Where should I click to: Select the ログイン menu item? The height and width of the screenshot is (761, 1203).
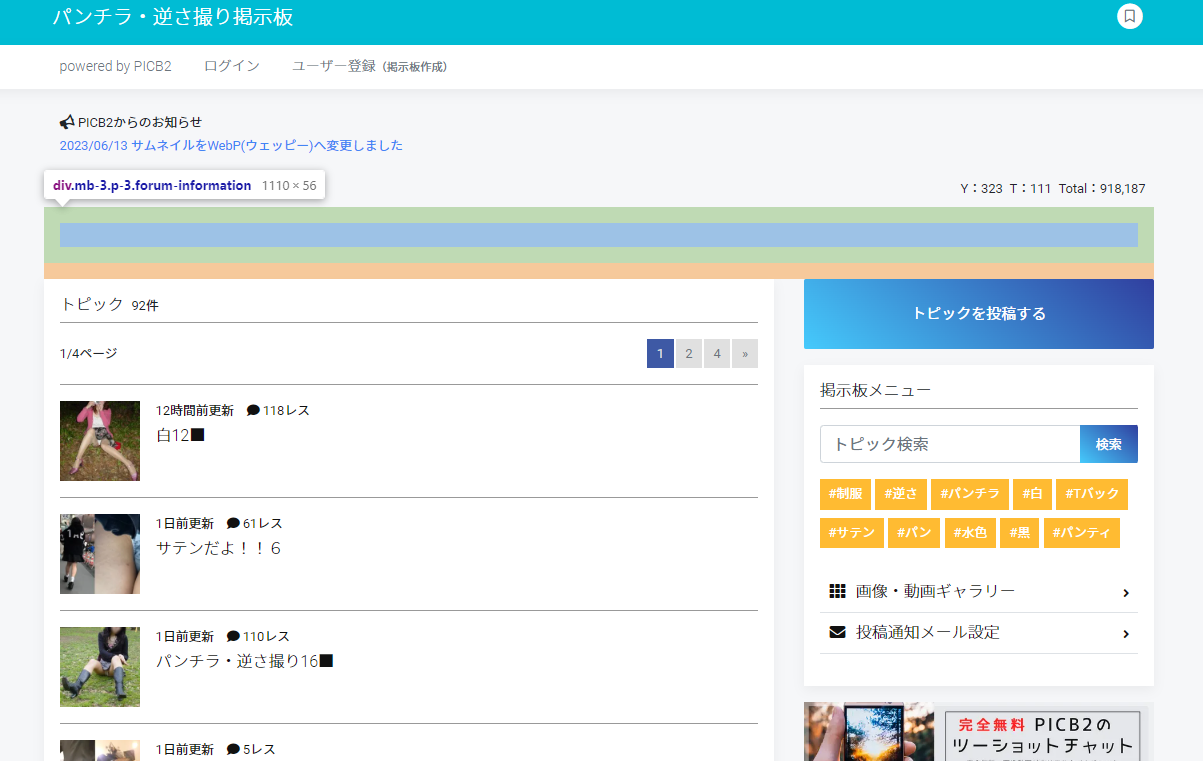coord(231,65)
